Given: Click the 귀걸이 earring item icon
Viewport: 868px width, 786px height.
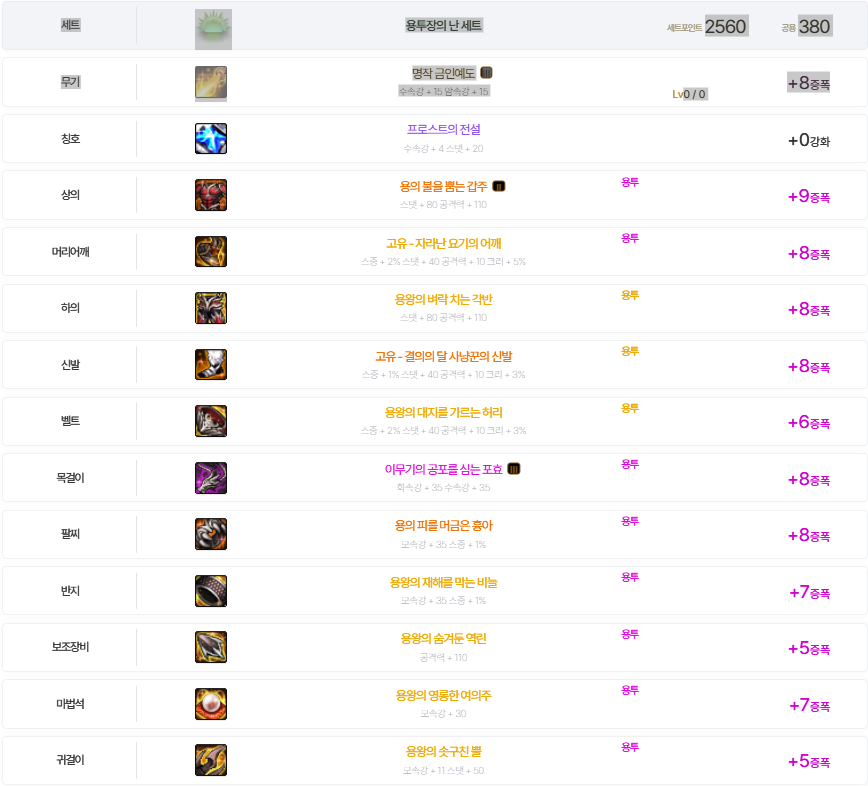Looking at the screenshot, I should point(211,760).
